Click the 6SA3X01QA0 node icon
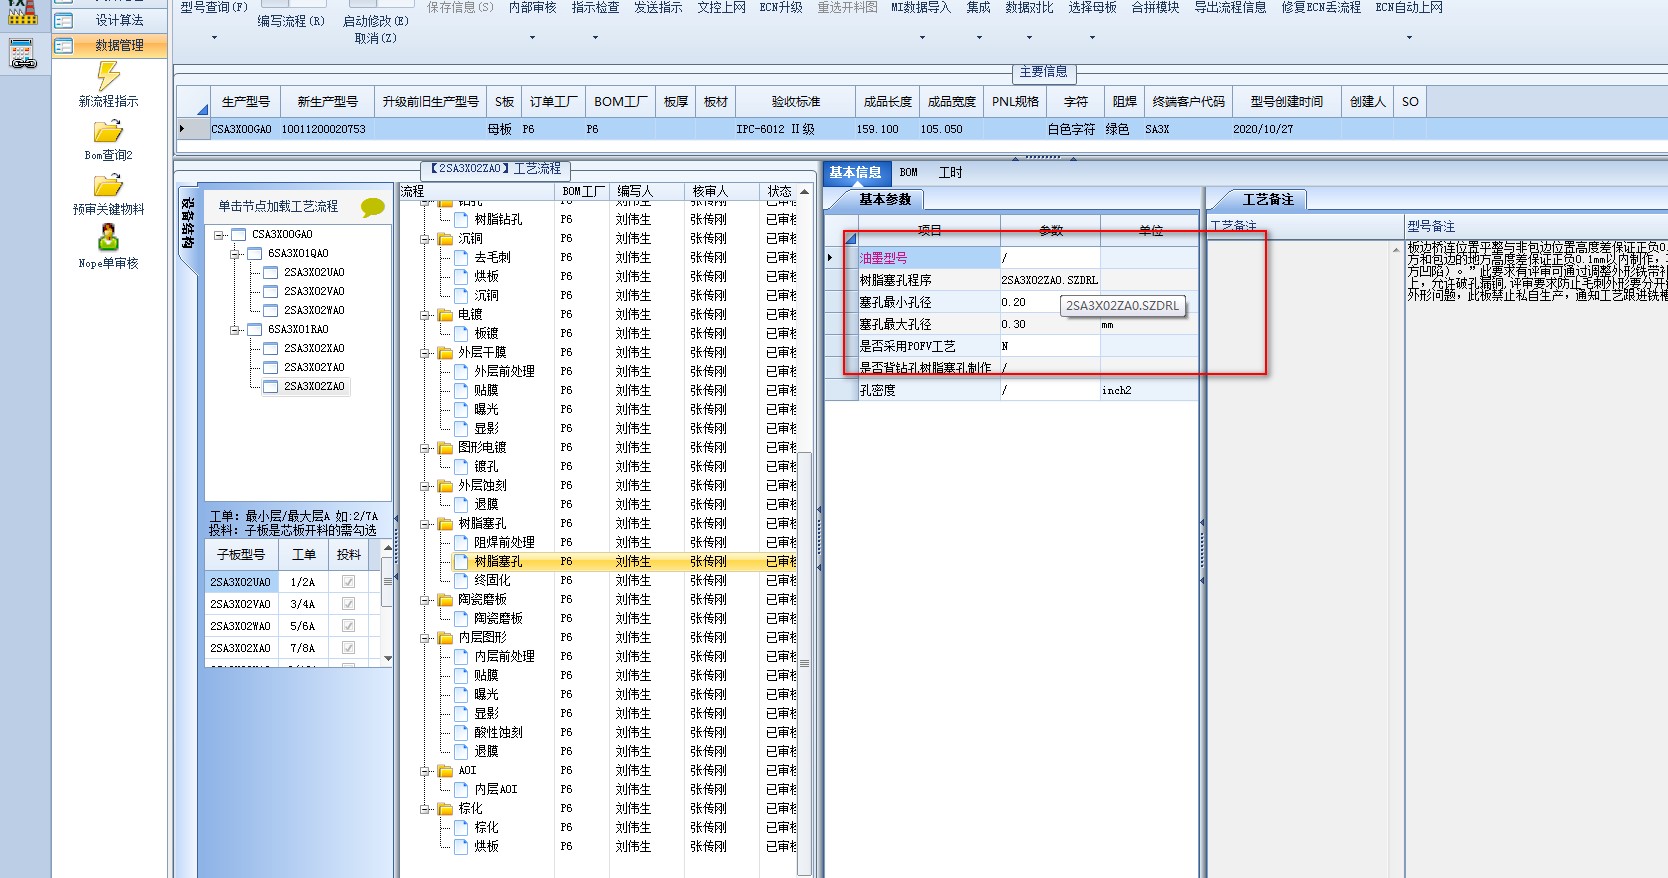 click(x=254, y=254)
